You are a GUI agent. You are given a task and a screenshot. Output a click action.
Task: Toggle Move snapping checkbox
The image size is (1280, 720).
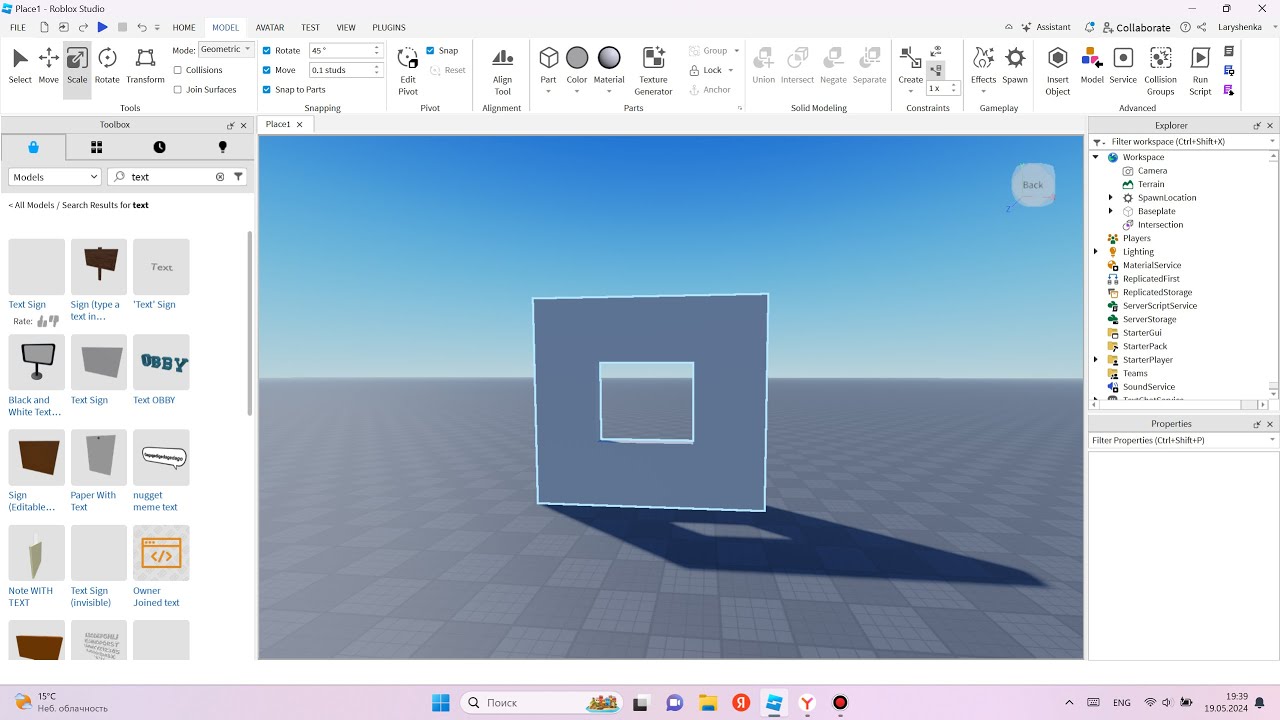point(266,70)
